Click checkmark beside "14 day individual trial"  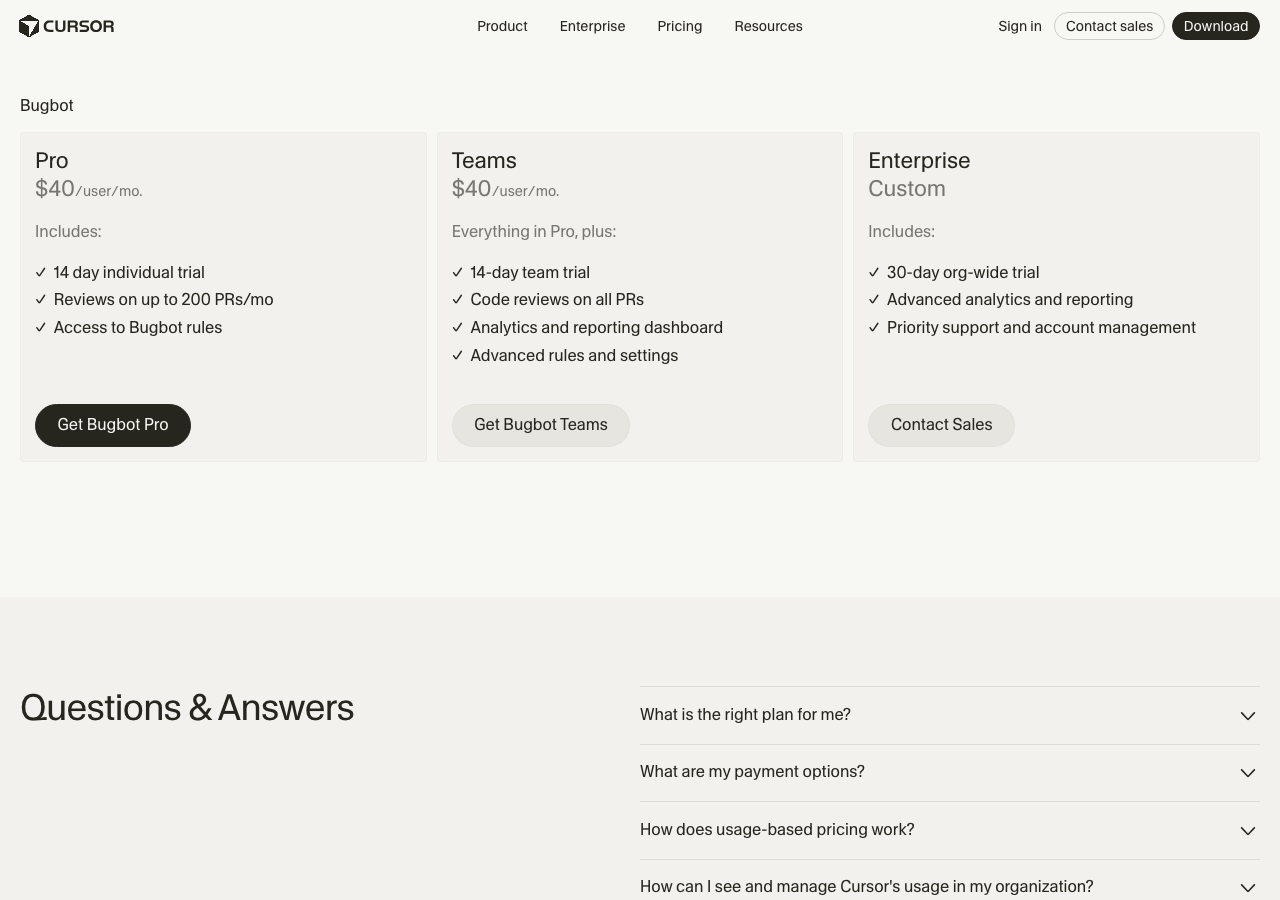click(x=41, y=272)
